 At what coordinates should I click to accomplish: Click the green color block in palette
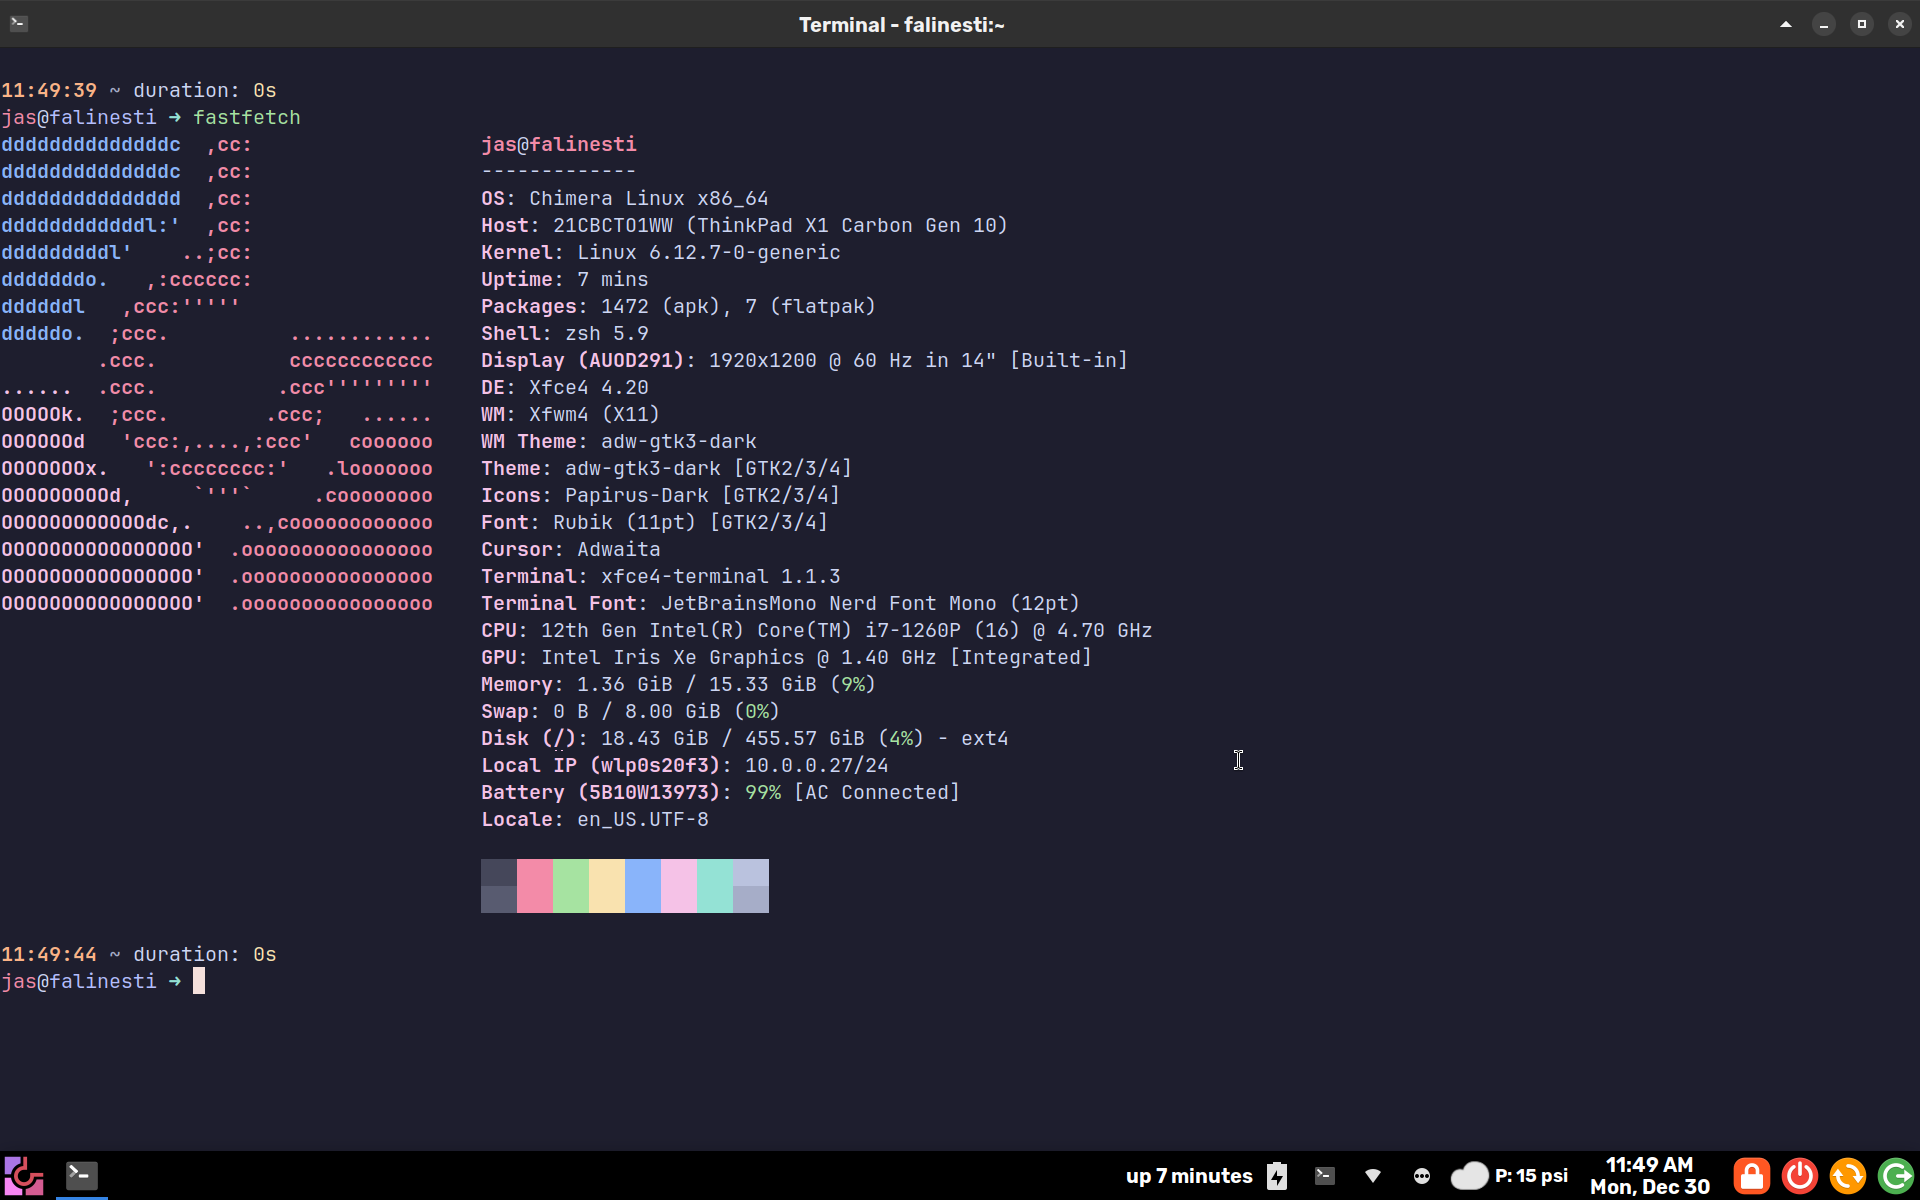point(571,886)
